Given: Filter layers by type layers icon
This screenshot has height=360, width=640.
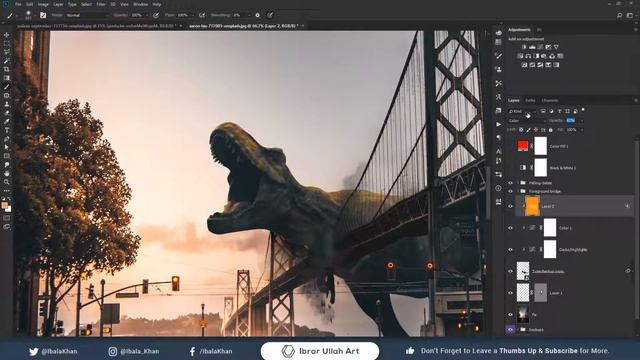Looking at the screenshot, I should coord(560,111).
